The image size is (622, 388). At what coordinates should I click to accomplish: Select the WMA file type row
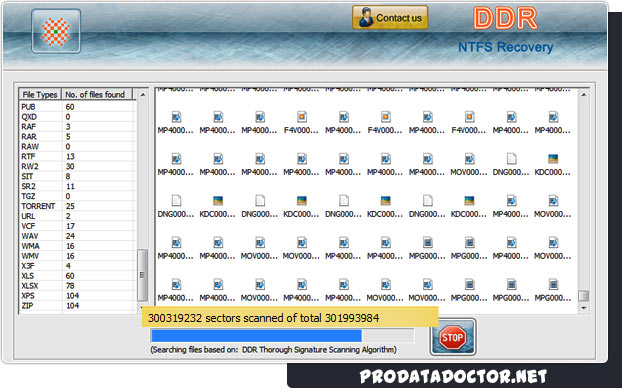(x=77, y=246)
